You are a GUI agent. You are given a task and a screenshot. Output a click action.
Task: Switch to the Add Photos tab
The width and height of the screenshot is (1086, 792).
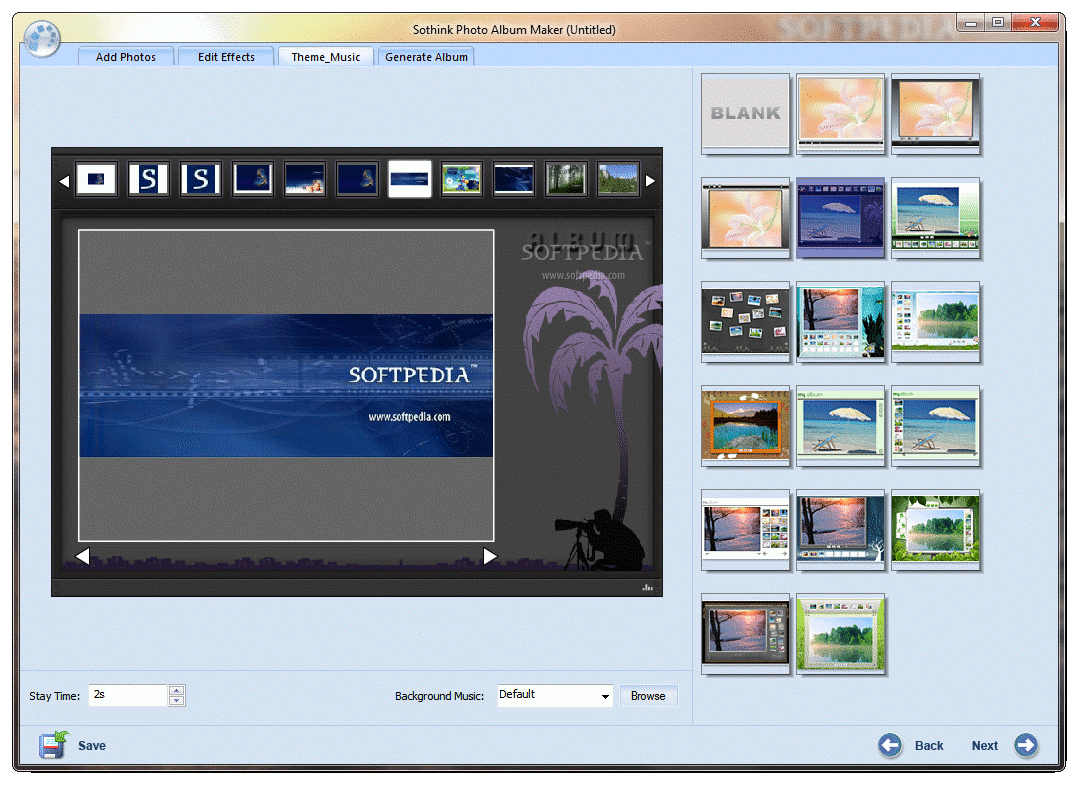[x=125, y=57]
